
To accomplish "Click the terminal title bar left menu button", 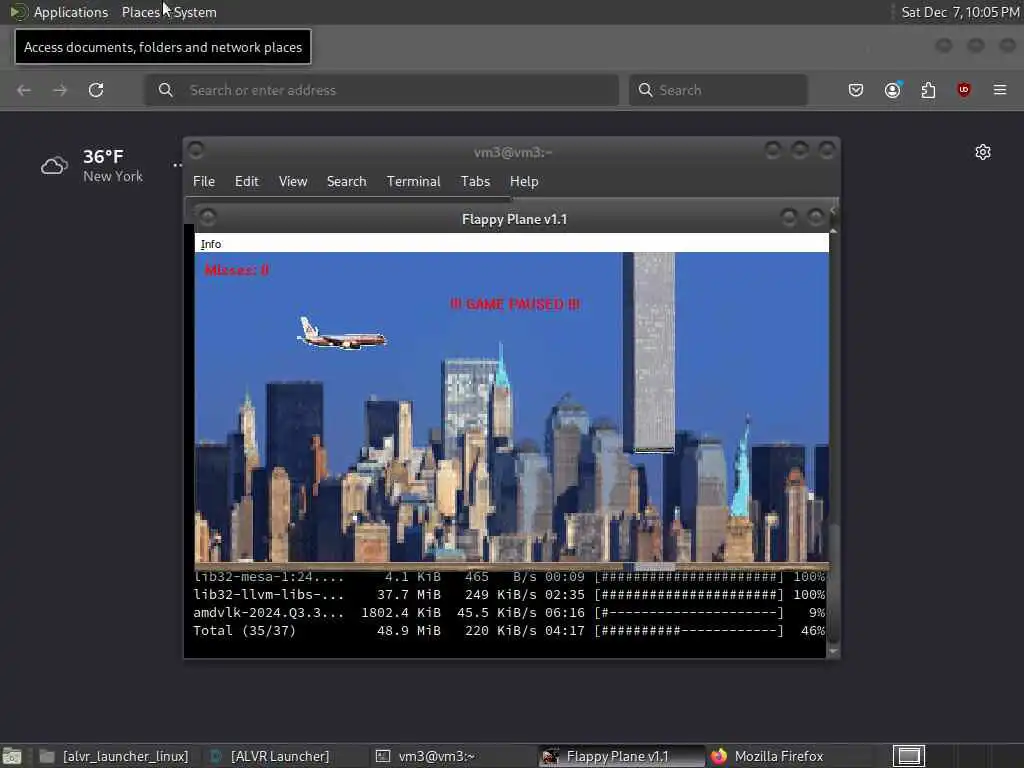I will click(x=196, y=150).
